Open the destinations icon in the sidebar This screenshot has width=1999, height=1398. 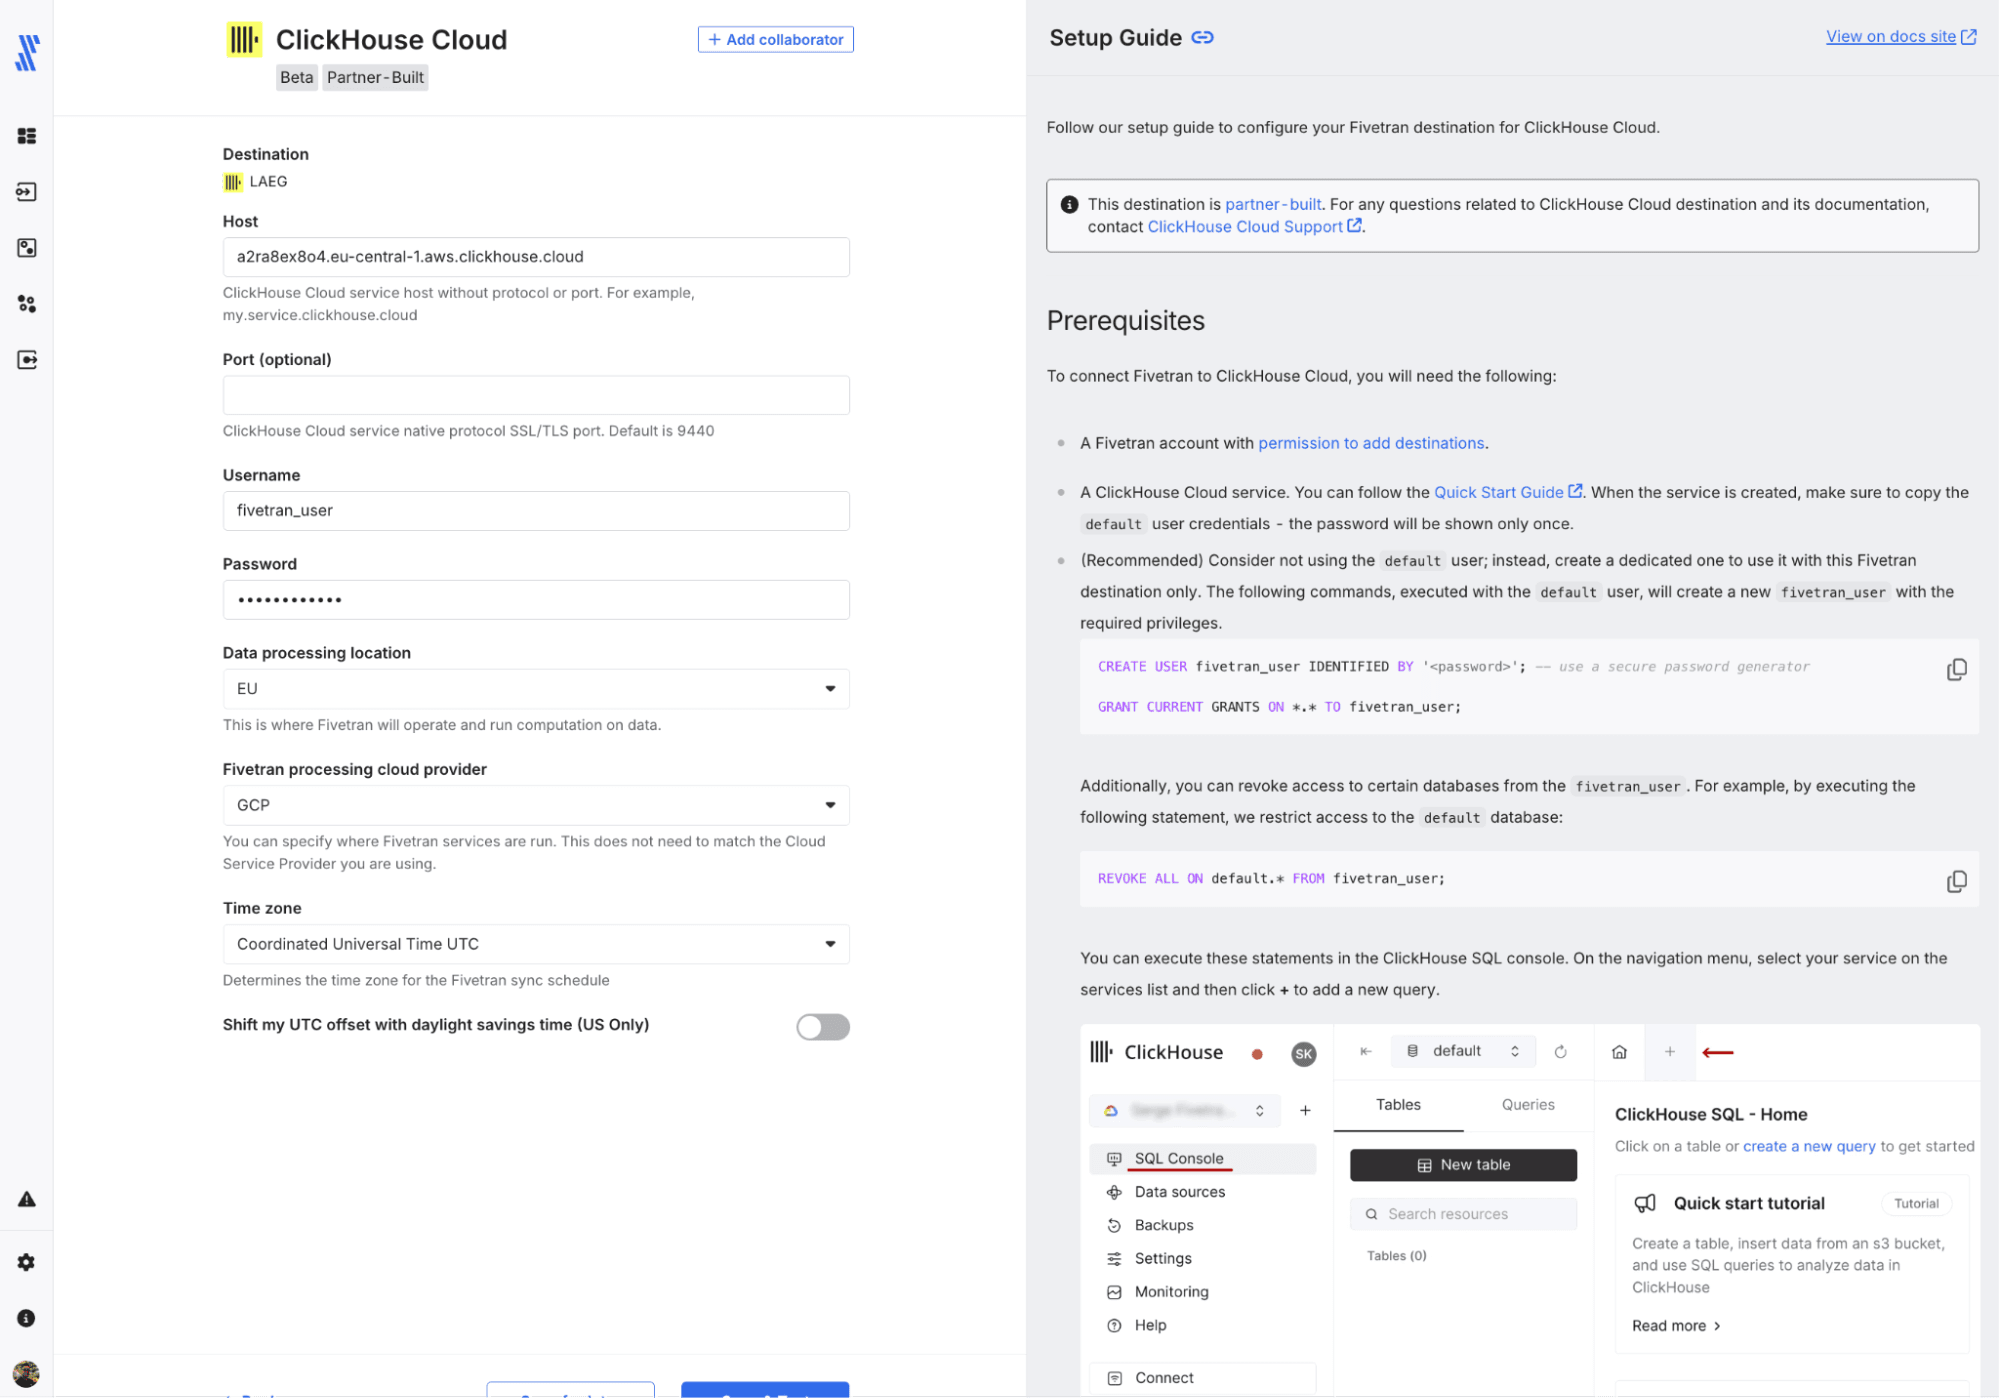coord(27,248)
